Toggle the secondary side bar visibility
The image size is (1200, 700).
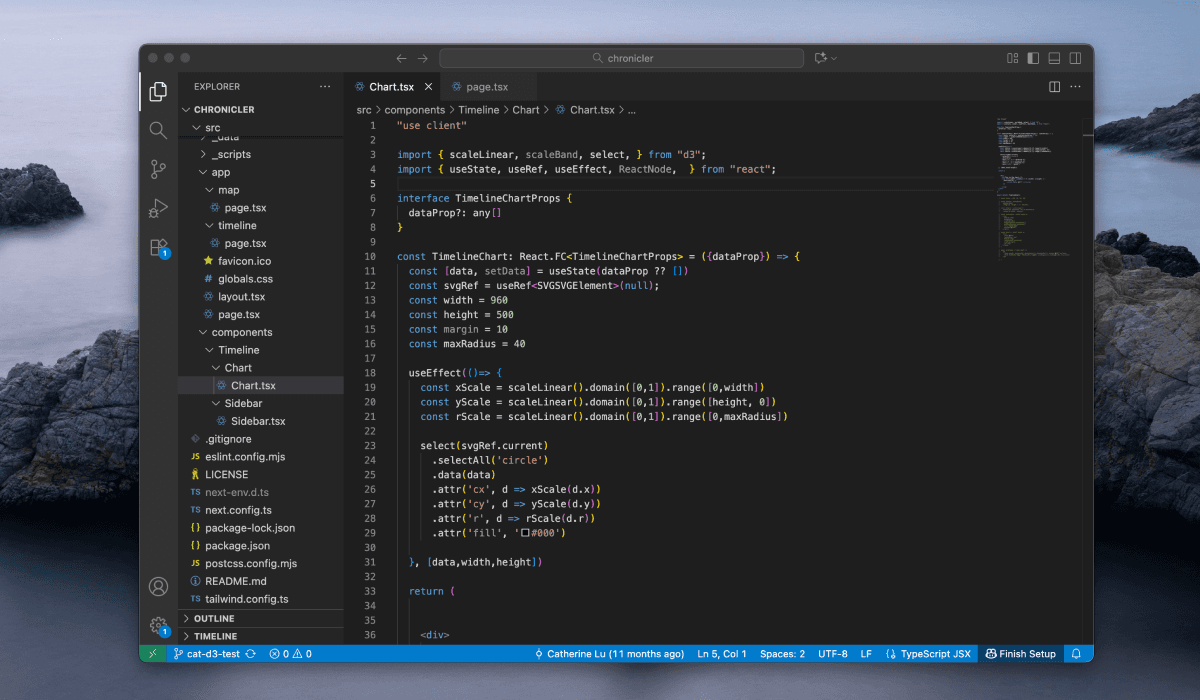1075,58
